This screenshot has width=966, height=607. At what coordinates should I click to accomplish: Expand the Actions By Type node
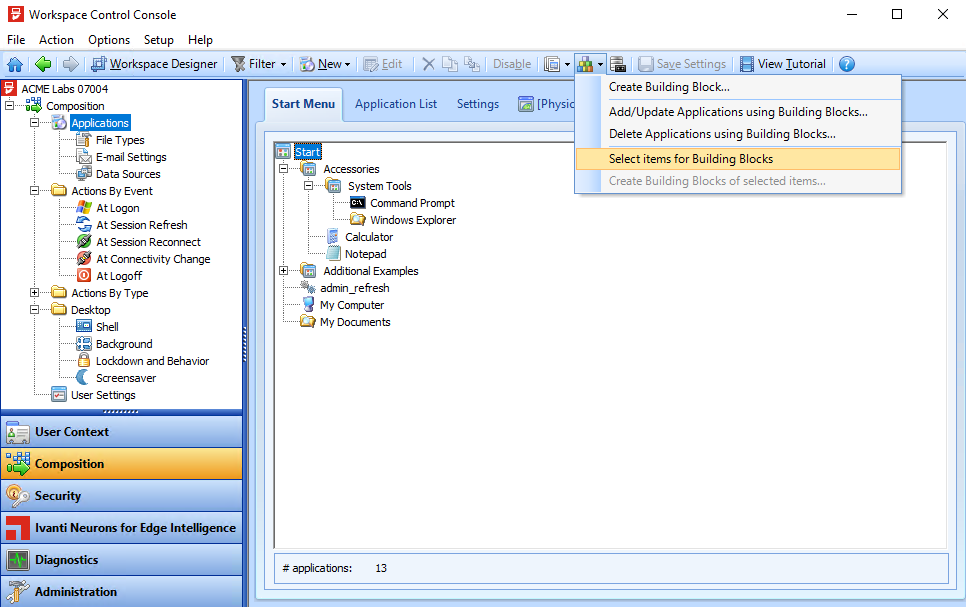pyautogui.click(x=34, y=293)
